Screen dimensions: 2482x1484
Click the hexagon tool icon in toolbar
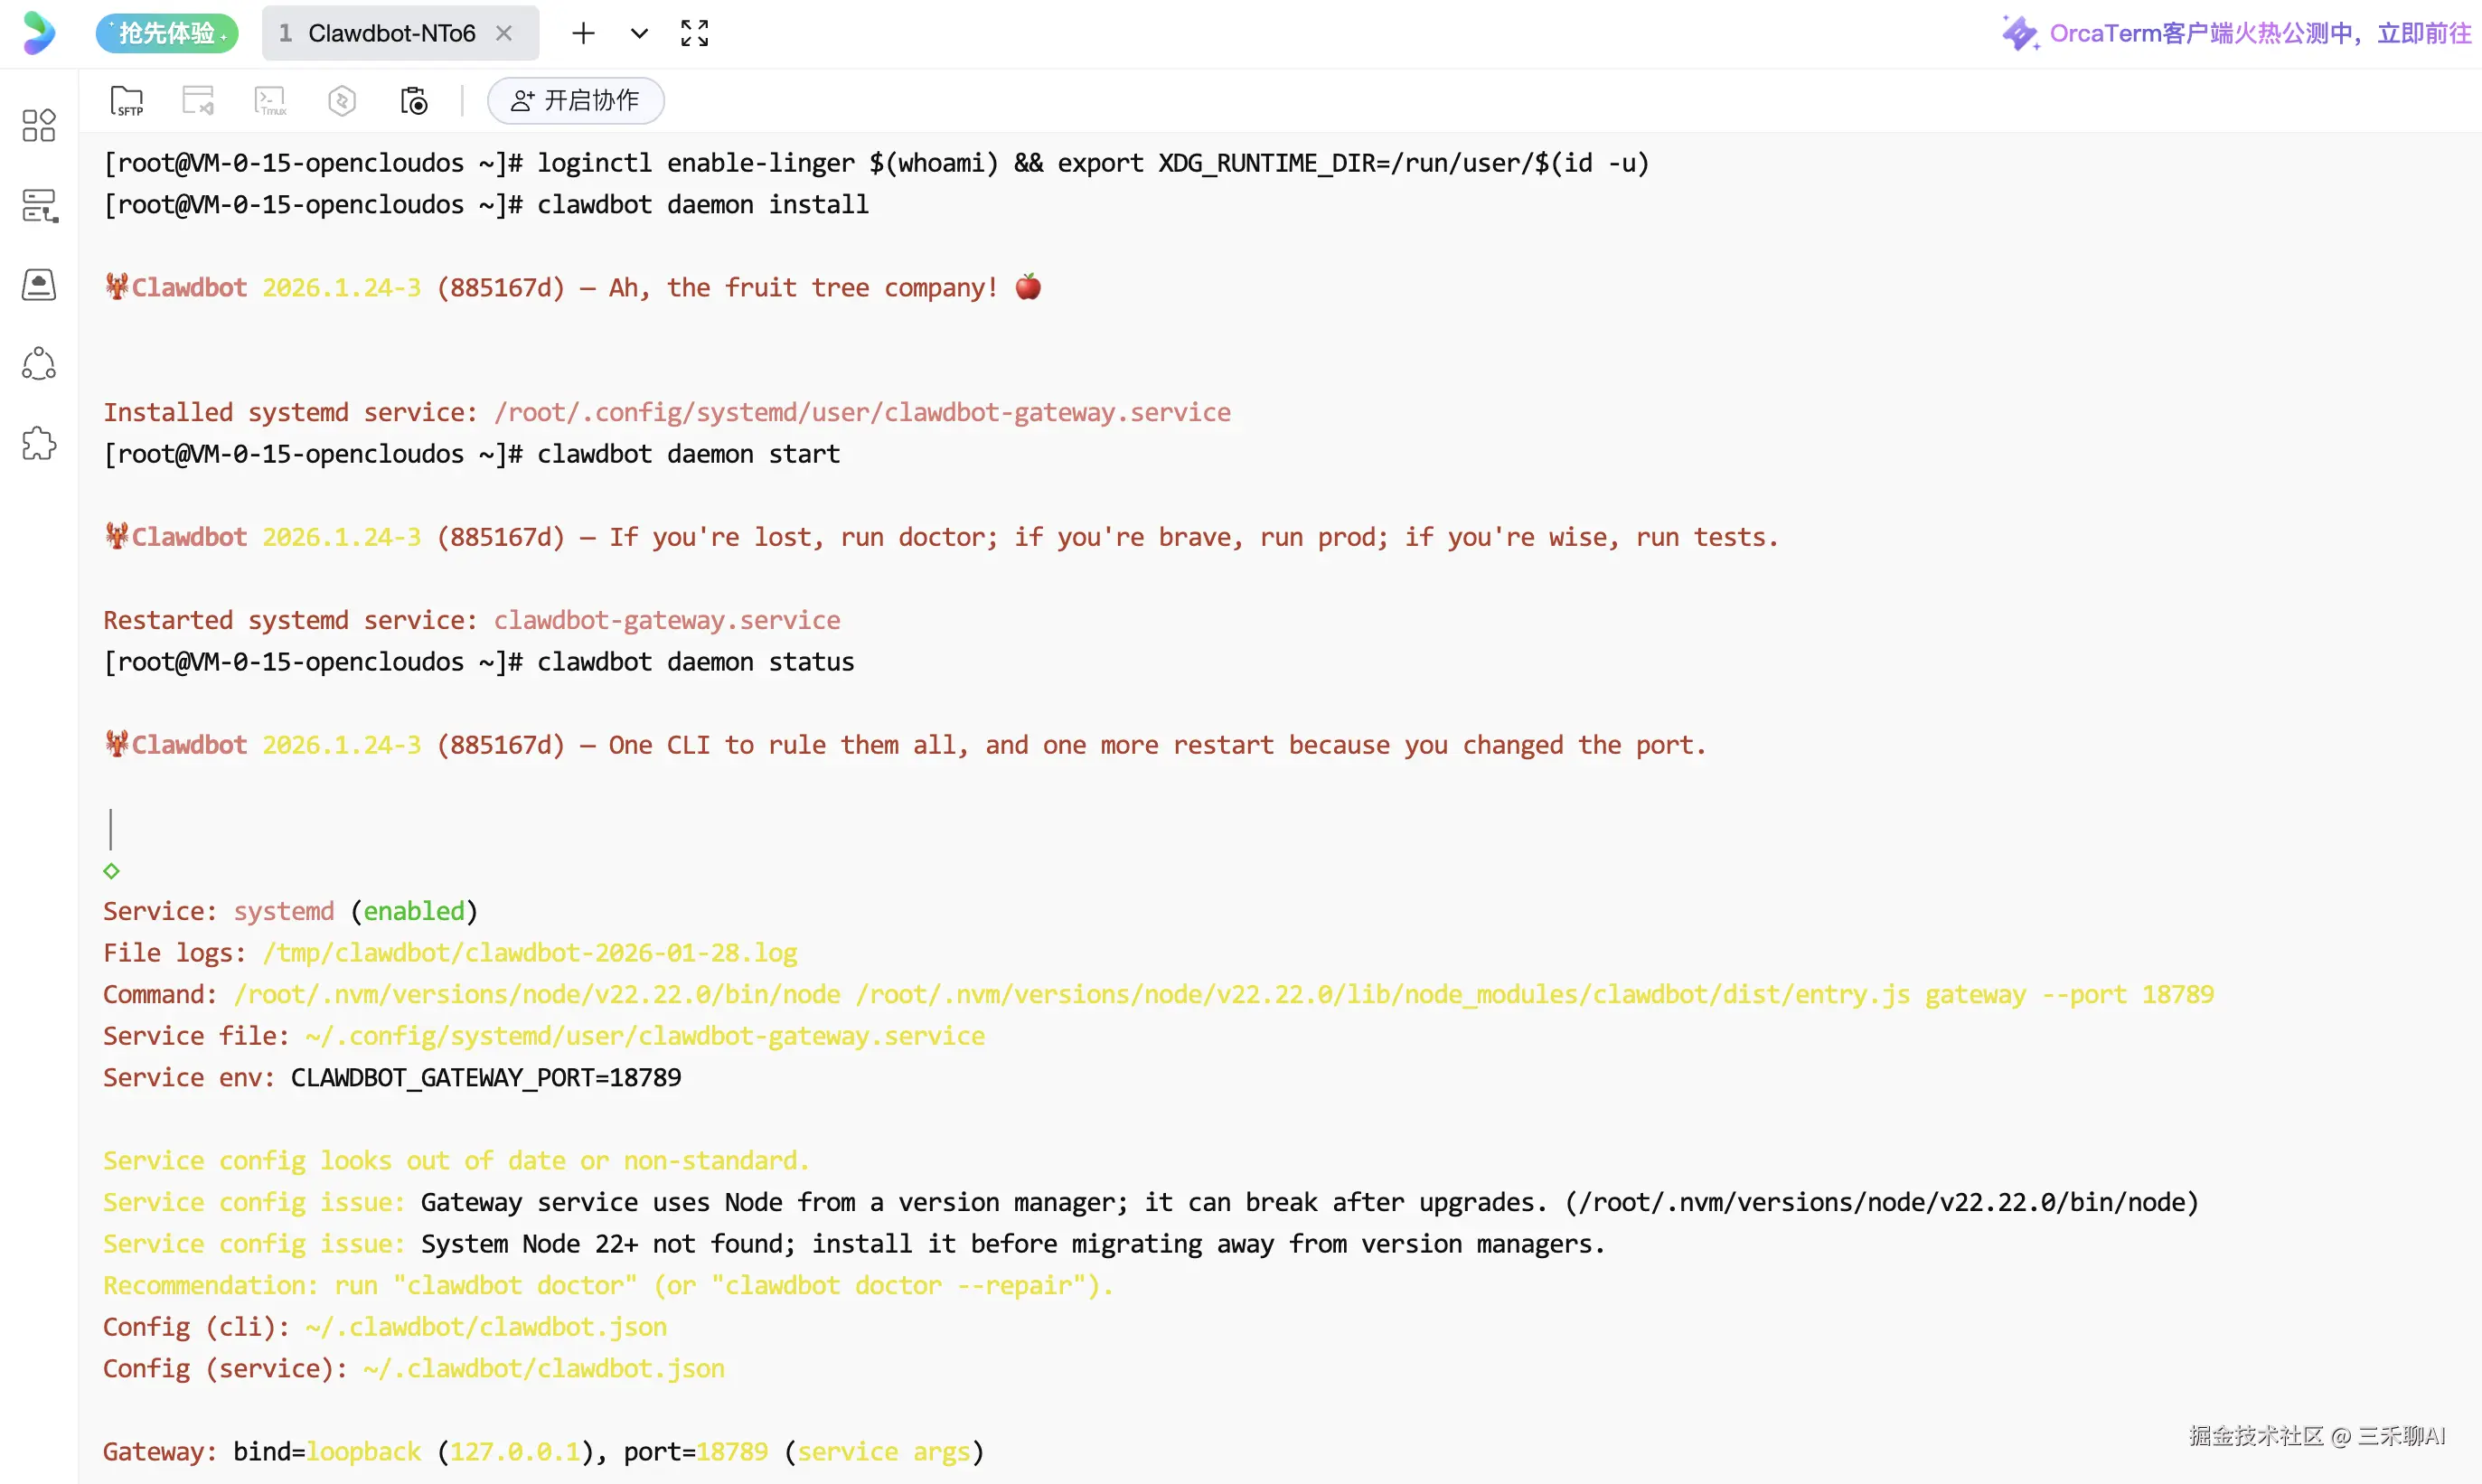point(342,101)
